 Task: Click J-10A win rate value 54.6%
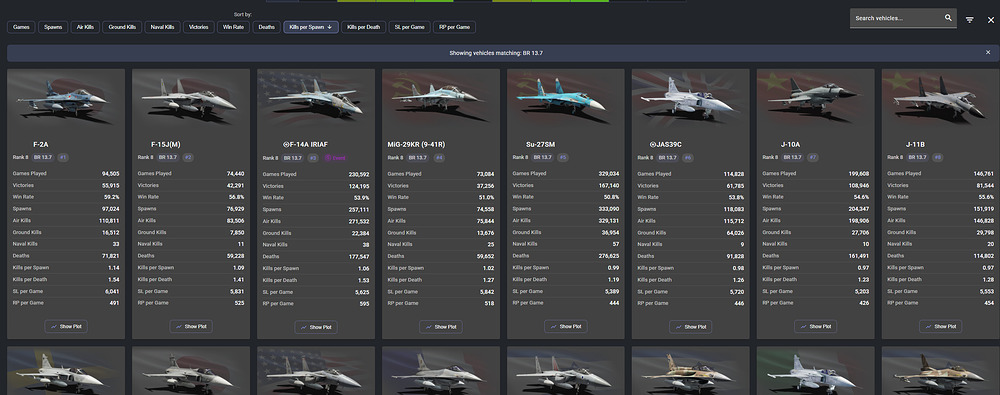pyautogui.click(x=862, y=197)
